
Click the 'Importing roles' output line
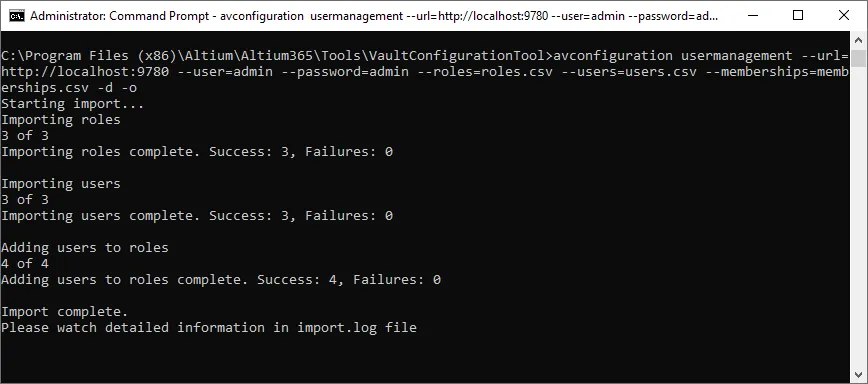60,120
